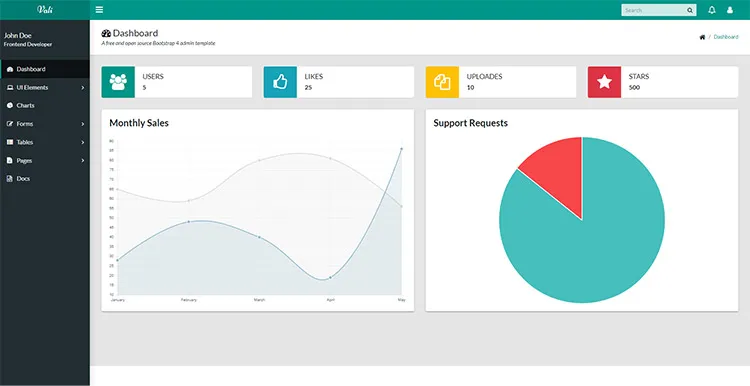Click the UPLOADES card label
The height and width of the screenshot is (386, 750).
click(485, 77)
